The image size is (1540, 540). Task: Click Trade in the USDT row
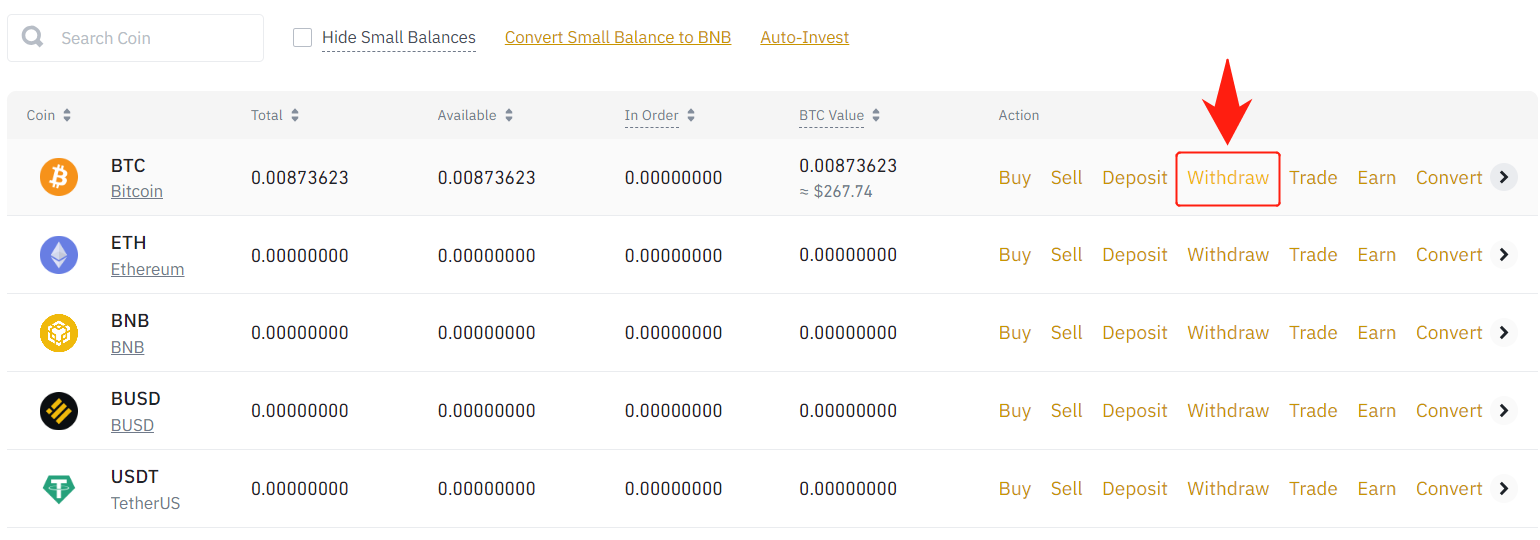[x=1313, y=489]
